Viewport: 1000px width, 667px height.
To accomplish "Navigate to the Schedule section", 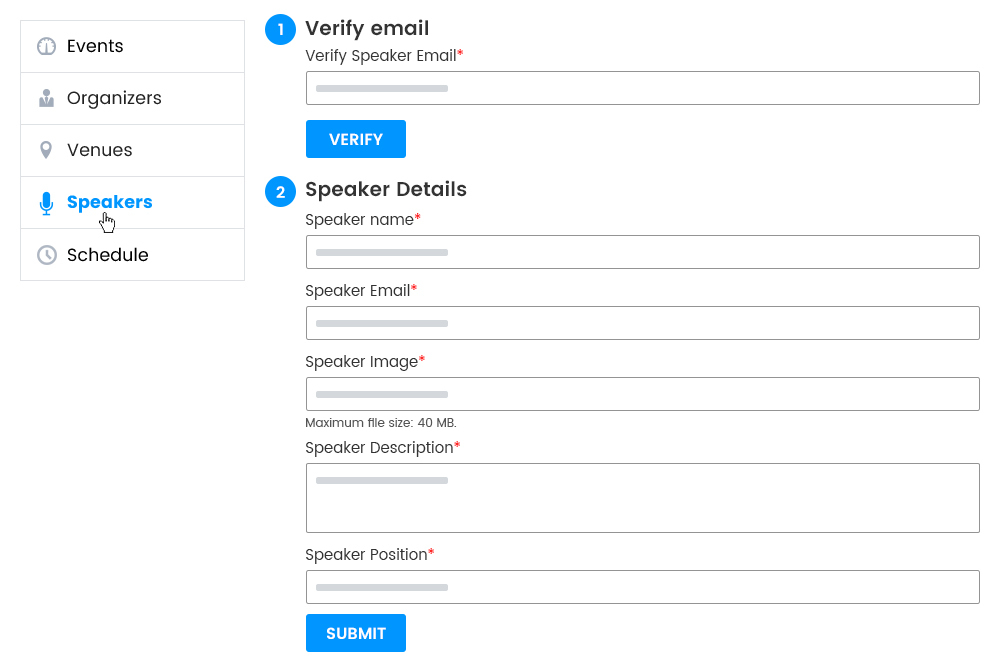I will [107, 255].
